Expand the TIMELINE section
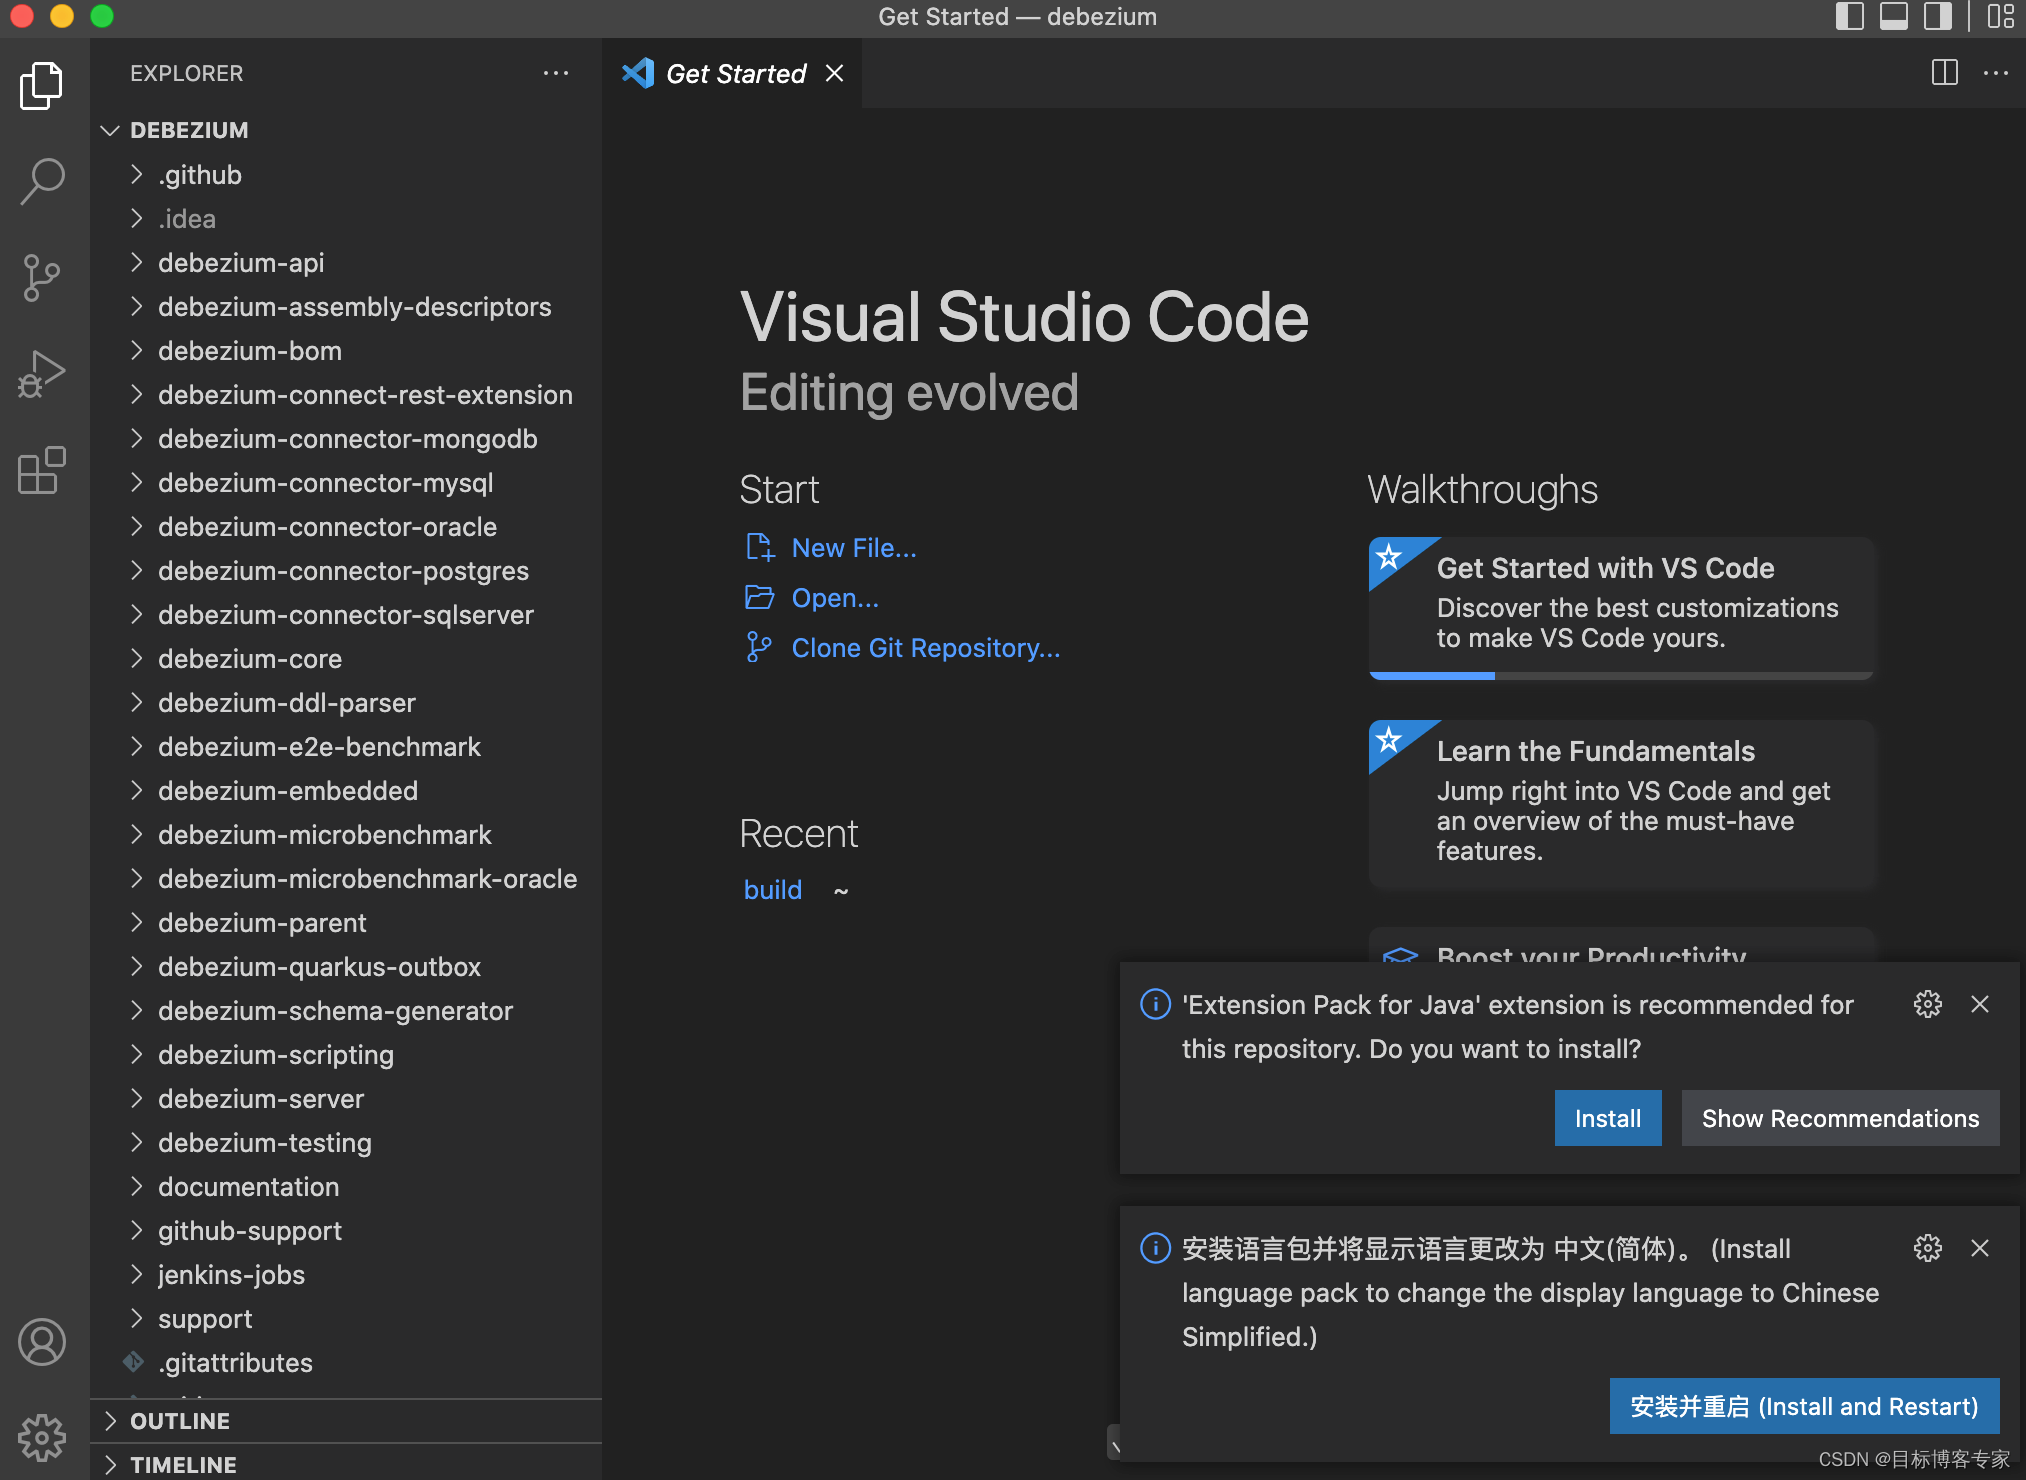 click(x=346, y=1463)
